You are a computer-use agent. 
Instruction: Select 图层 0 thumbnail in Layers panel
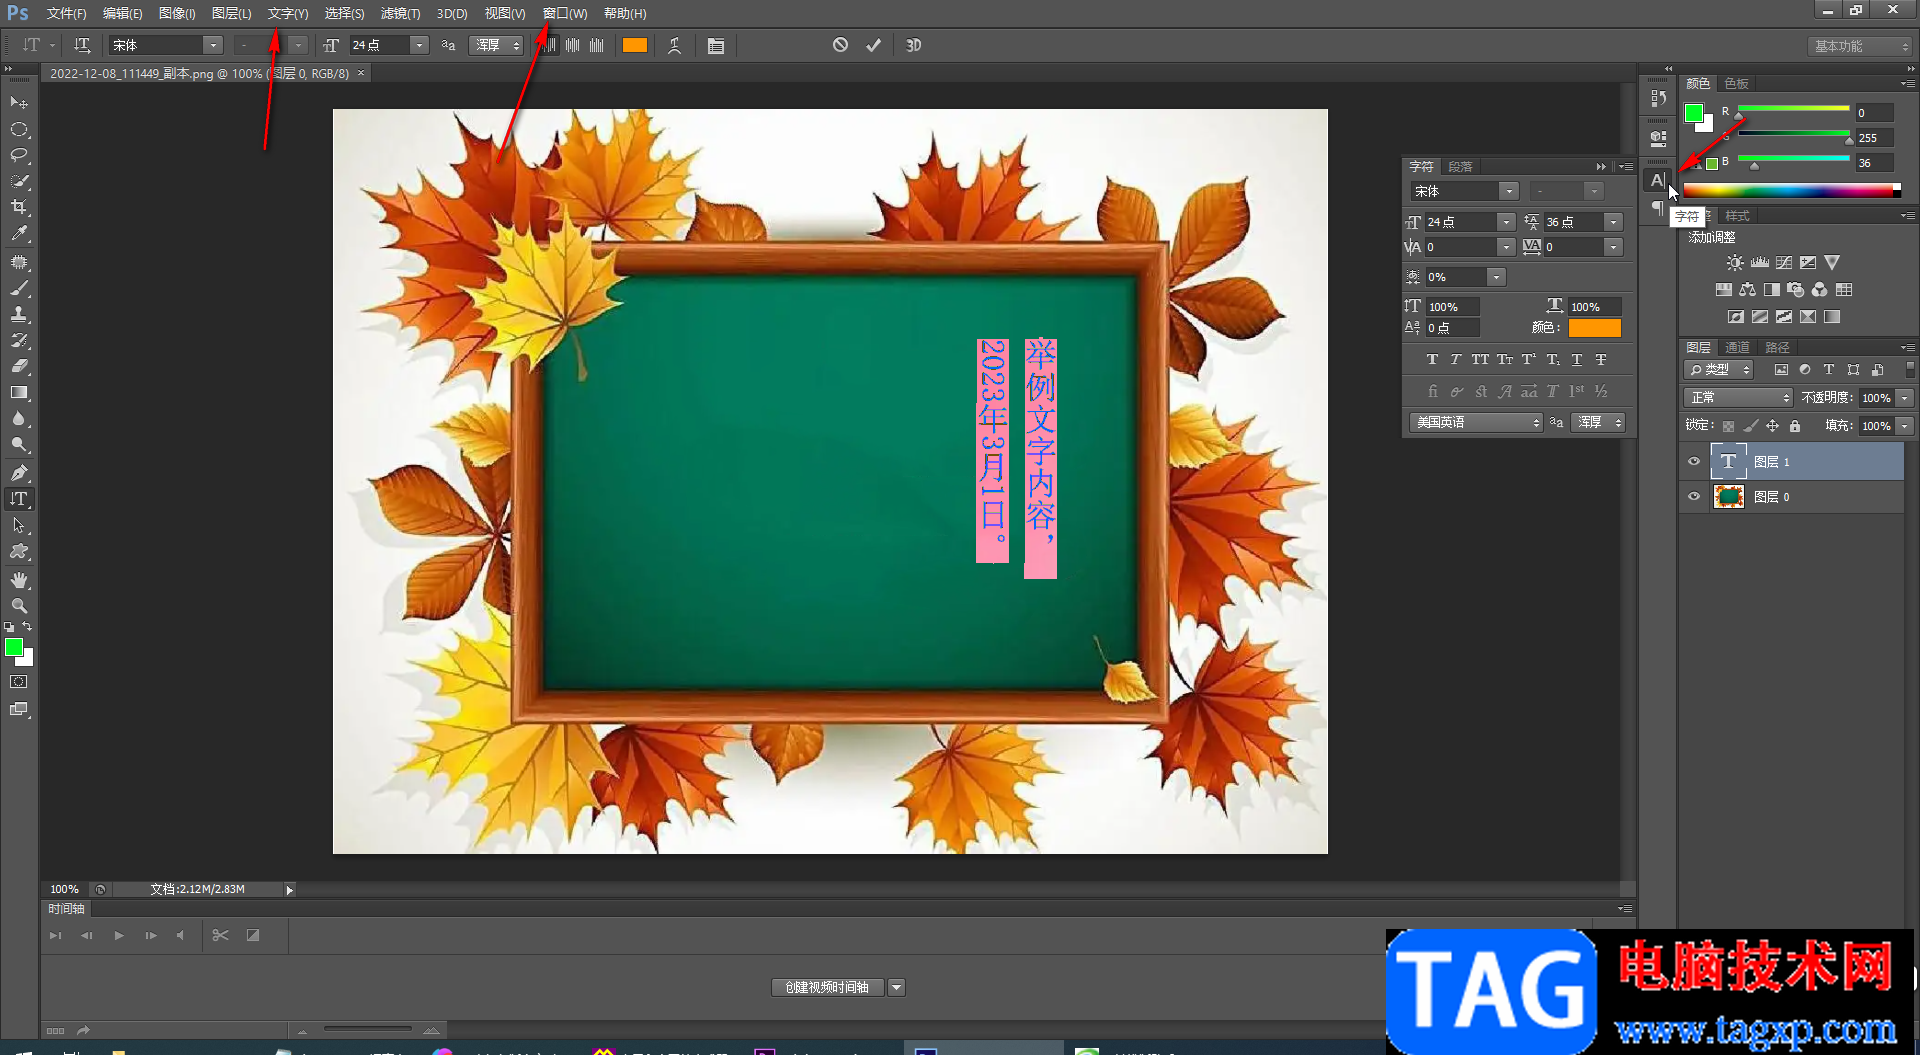[1729, 496]
